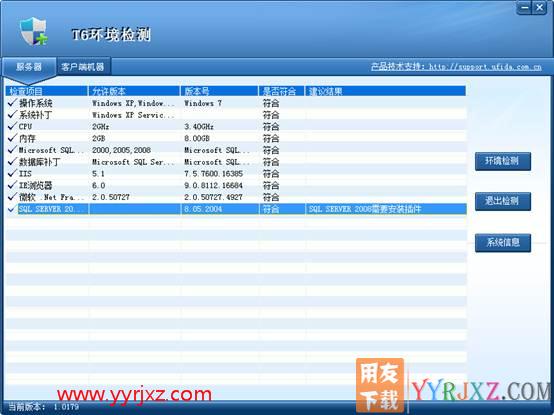Screen dimensions: 554x415
Task: Click the 系统信息 button
Action: [x=502, y=243]
